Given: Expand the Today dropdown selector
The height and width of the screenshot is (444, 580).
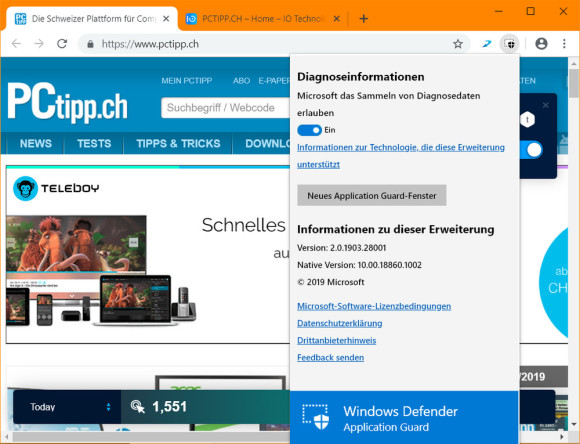Looking at the screenshot, I should 67,407.
